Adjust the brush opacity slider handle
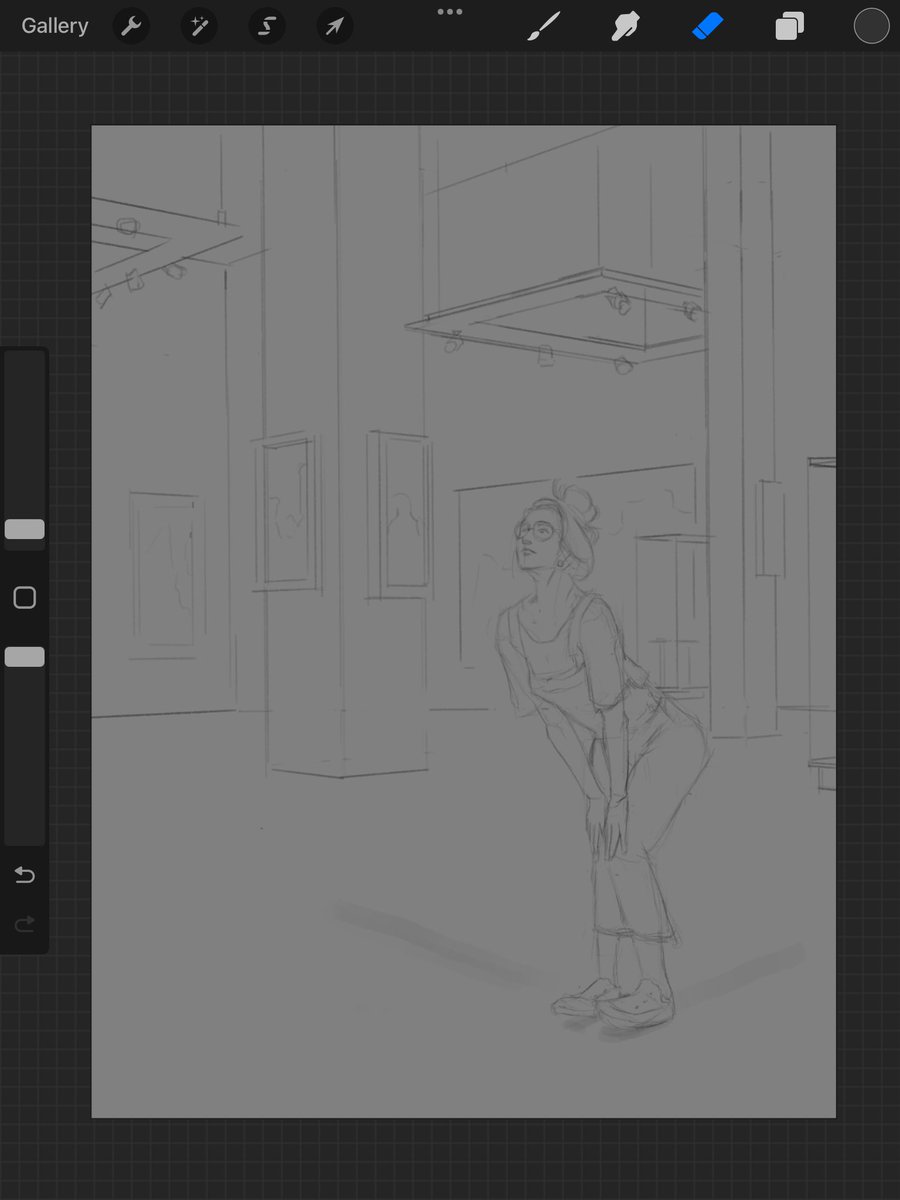Screen dimensions: 900x1200 coord(25,656)
